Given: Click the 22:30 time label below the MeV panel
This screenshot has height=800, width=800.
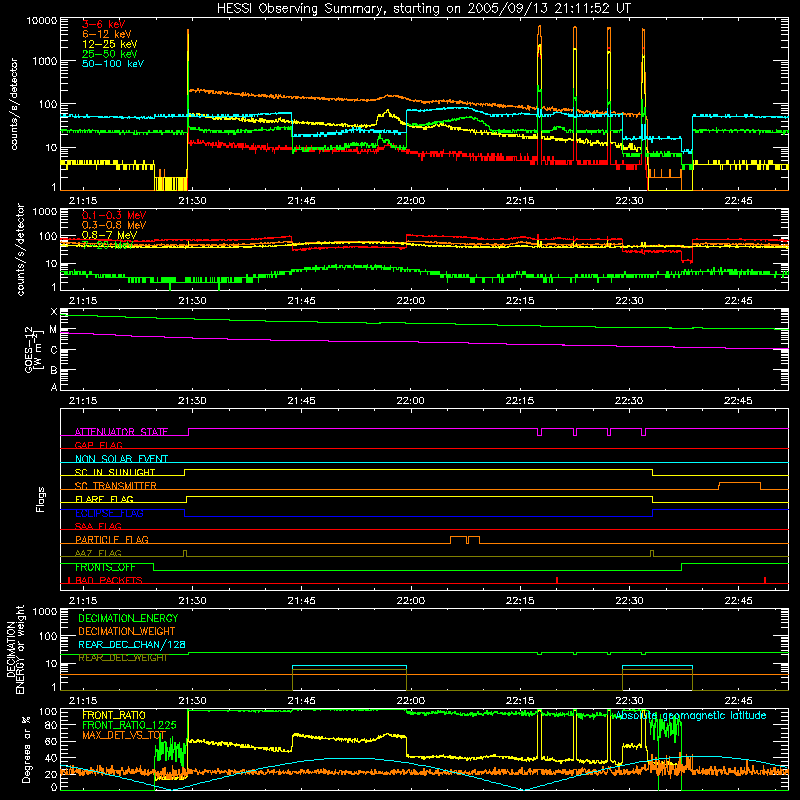Looking at the screenshot, I should (x=629, y=301).
